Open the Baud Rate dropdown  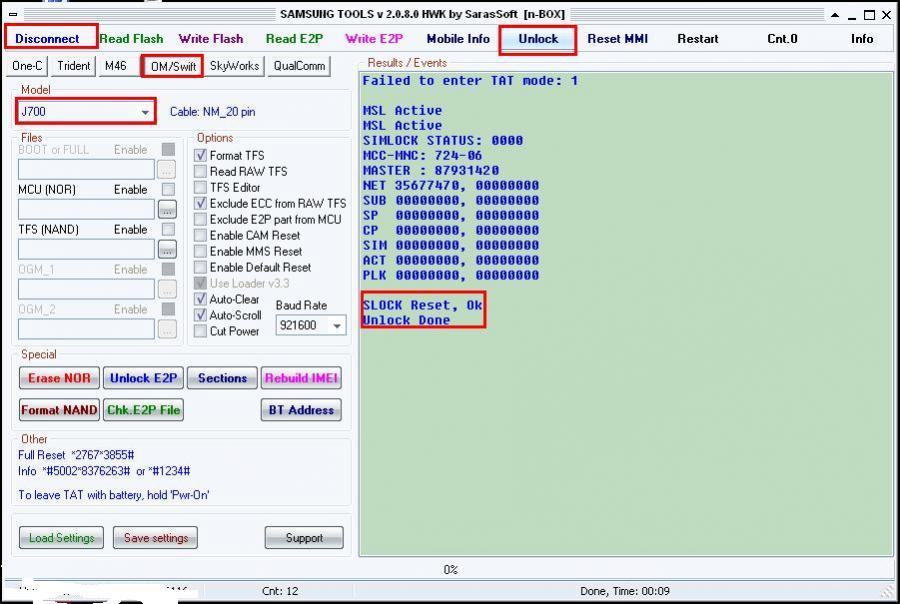click(x=311, y=326)
